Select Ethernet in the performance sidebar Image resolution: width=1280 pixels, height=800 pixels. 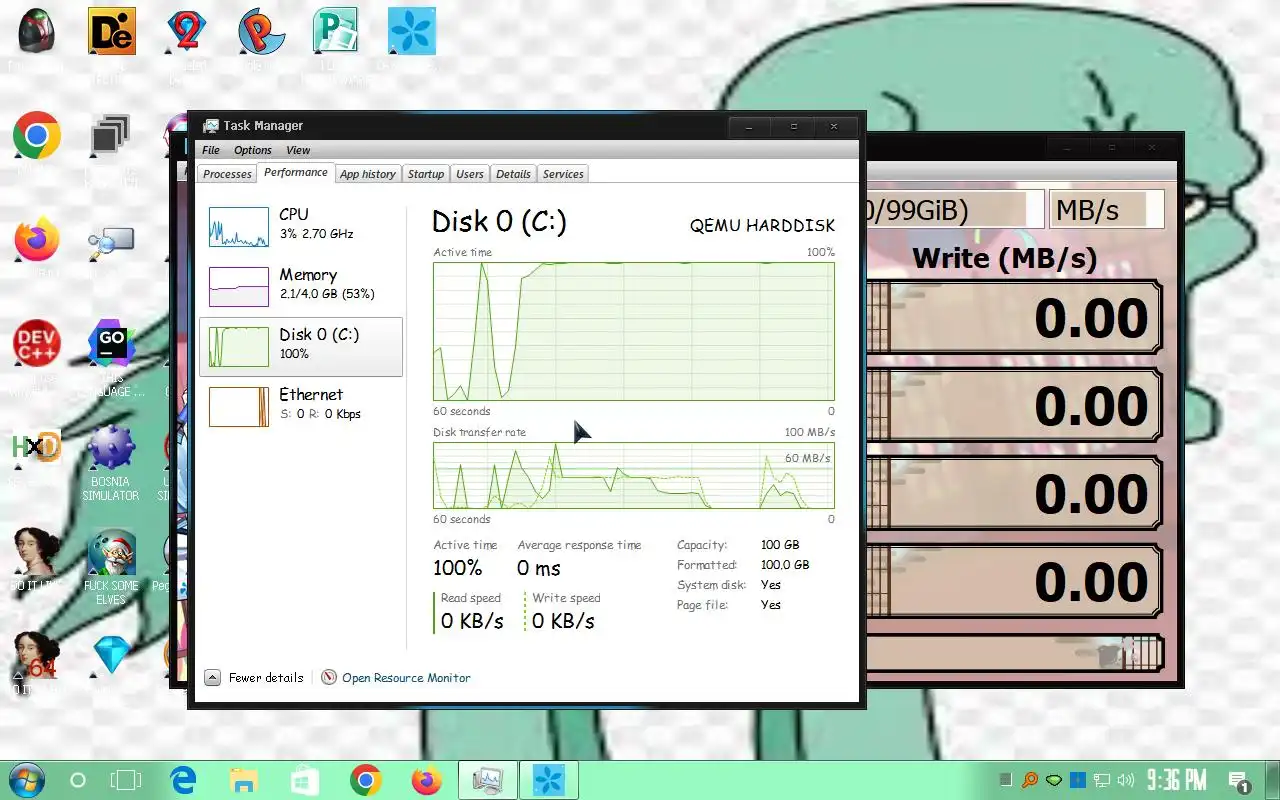tap(301, 407)
